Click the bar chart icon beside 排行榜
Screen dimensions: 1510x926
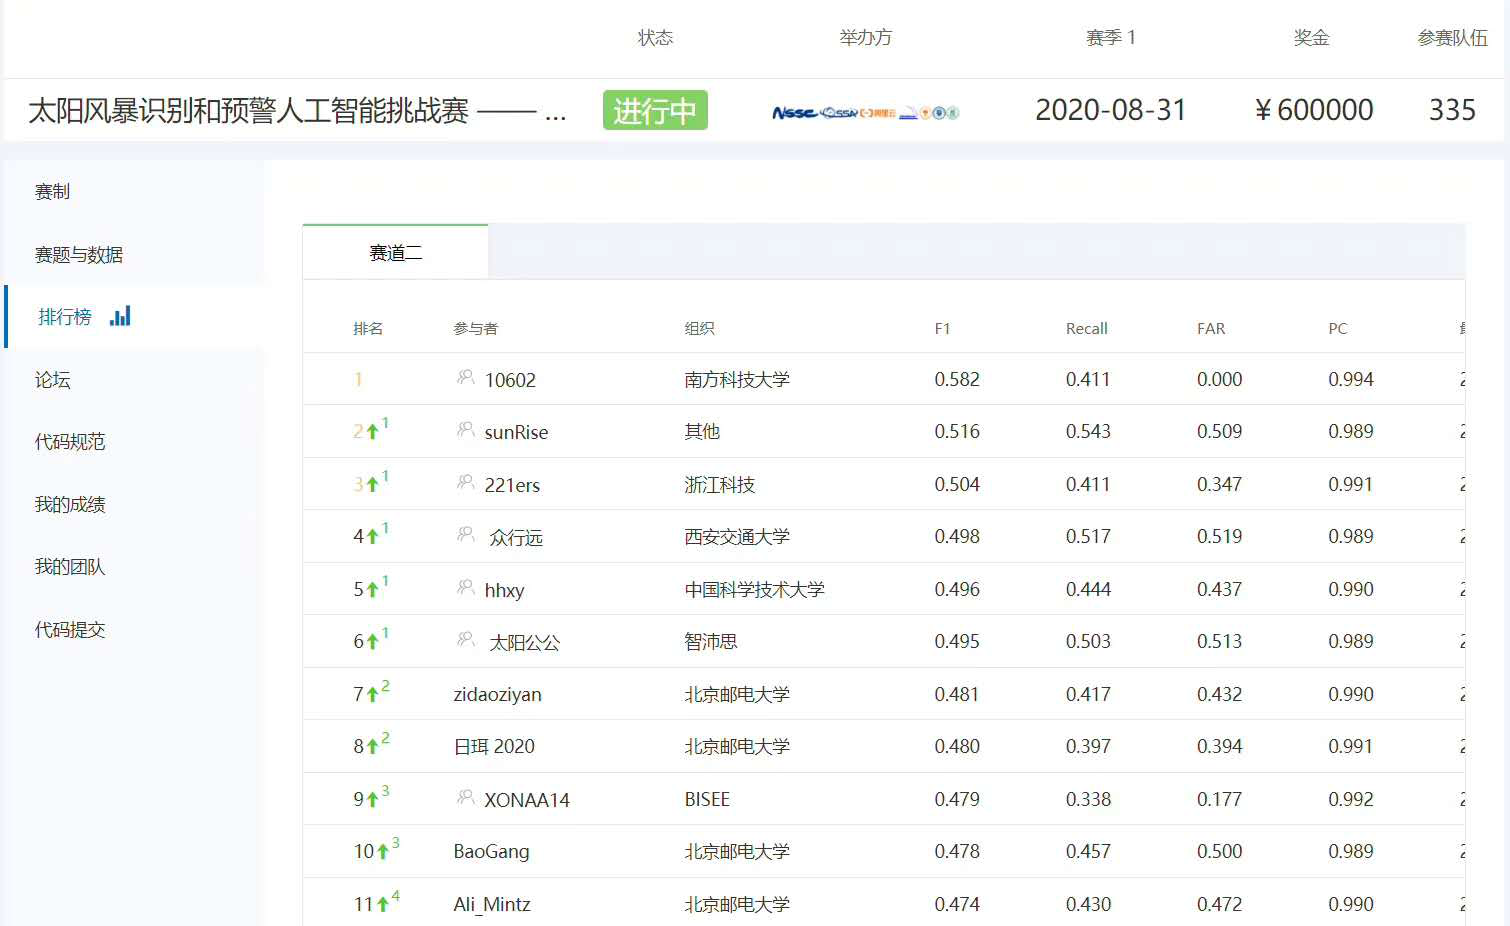coord(120,317)
